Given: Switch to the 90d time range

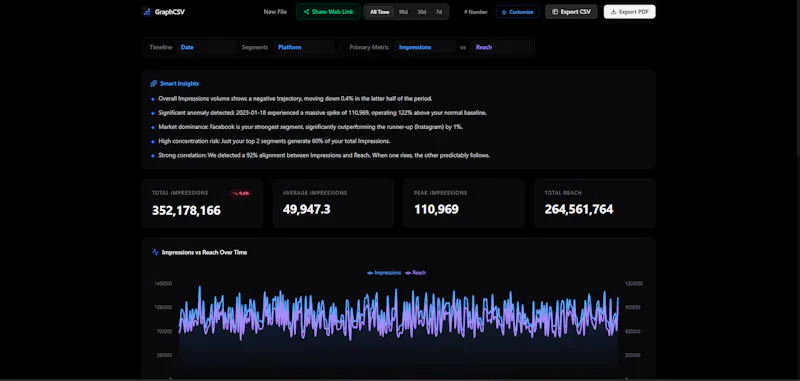Looking at the screenshot, I should click(x=403, y=12).
